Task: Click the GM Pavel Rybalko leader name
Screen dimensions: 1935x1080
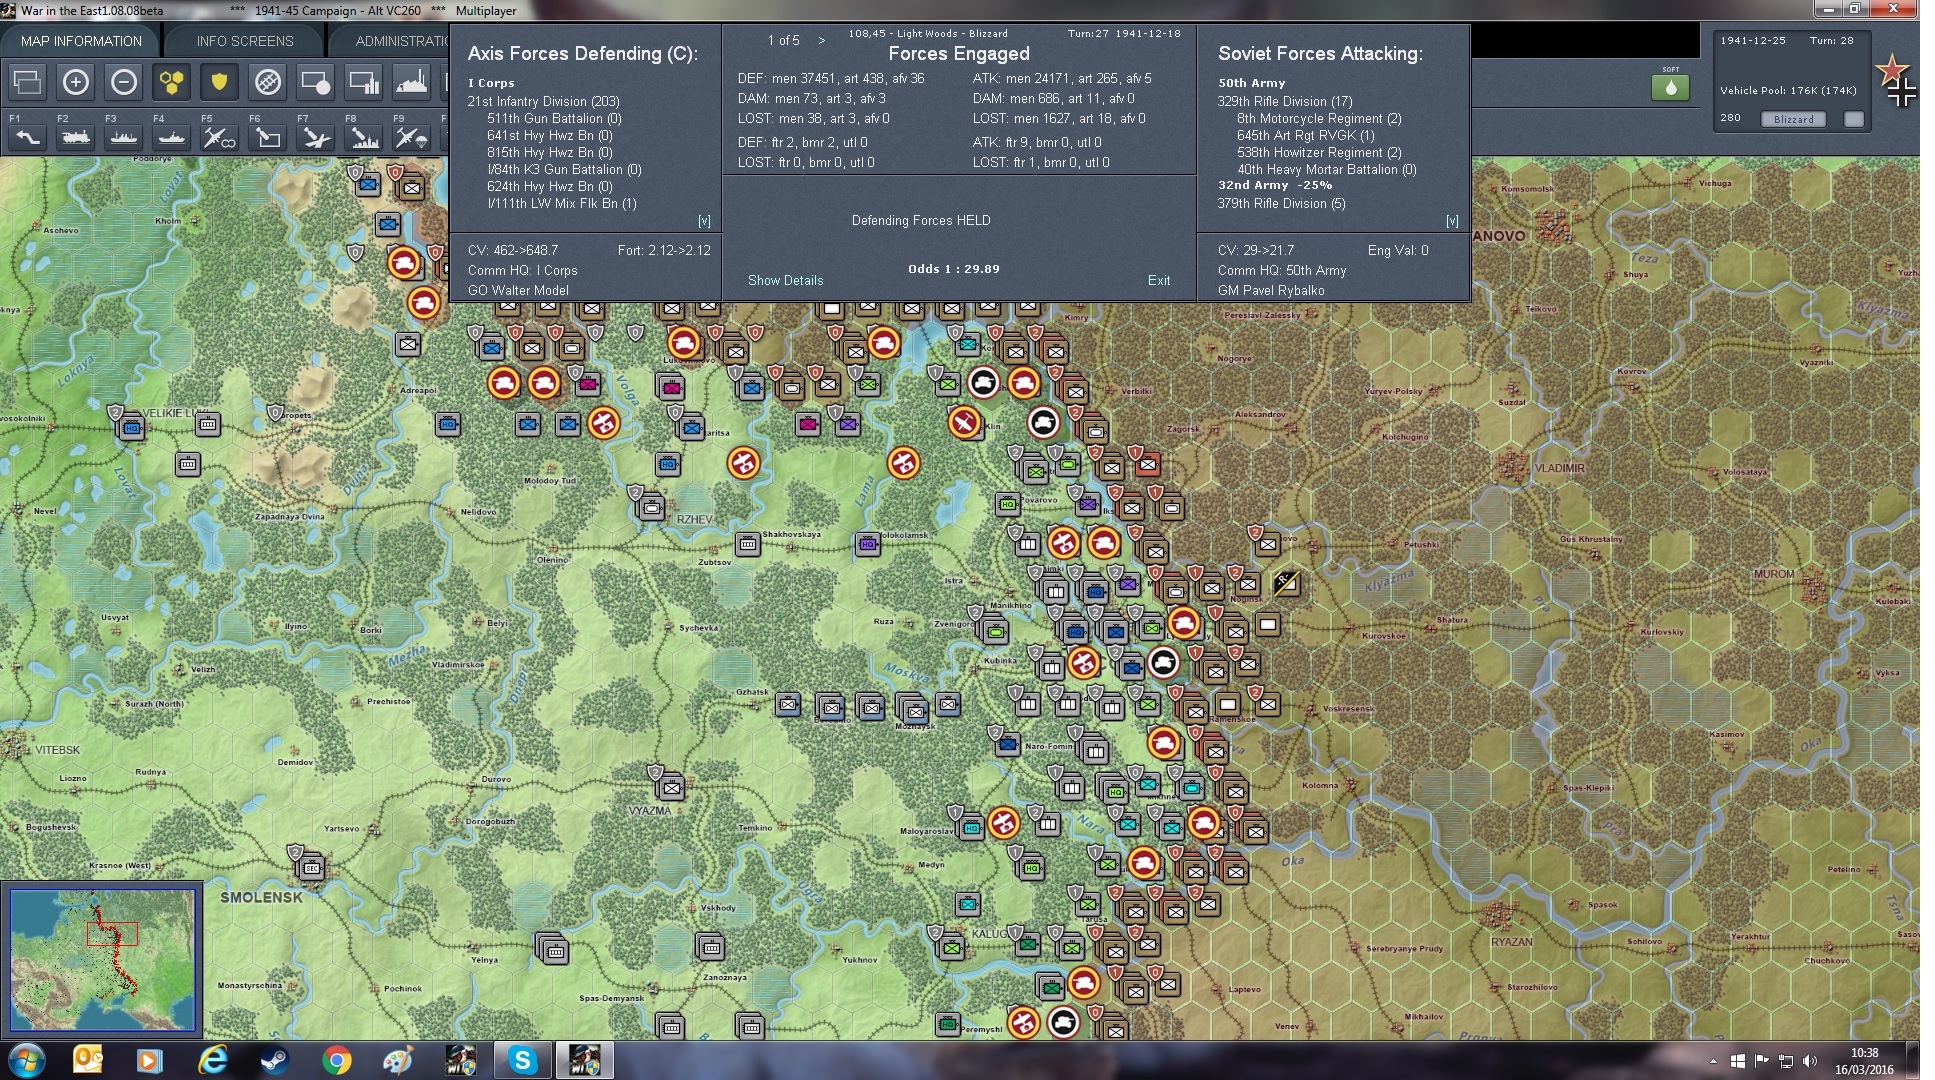Action: 1270,290
